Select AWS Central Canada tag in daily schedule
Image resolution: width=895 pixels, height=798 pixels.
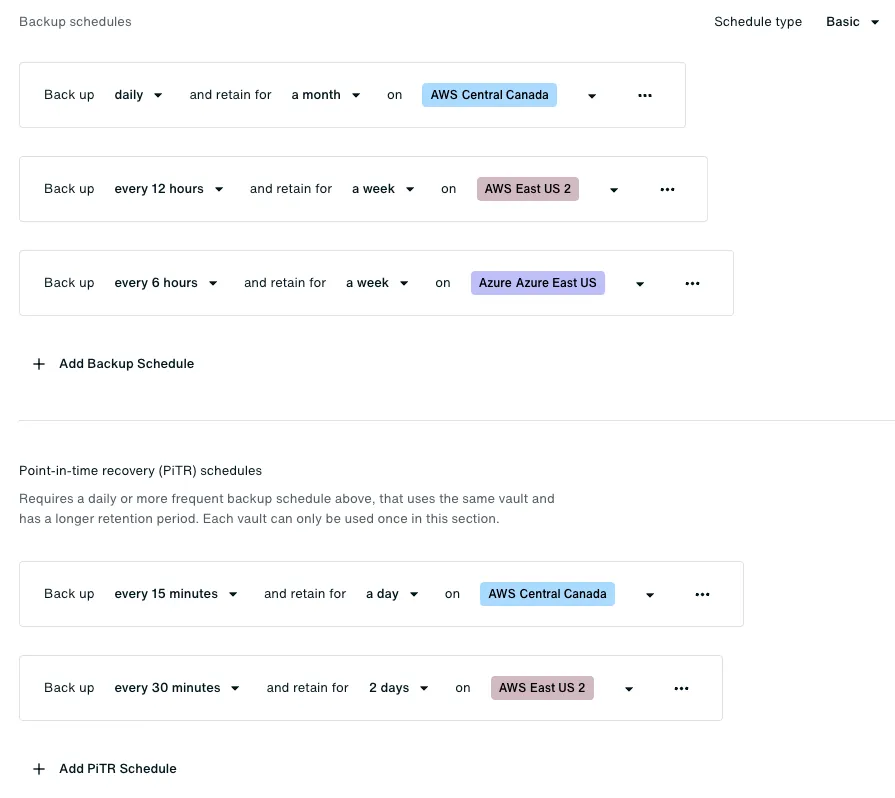[x=489, y=95]
